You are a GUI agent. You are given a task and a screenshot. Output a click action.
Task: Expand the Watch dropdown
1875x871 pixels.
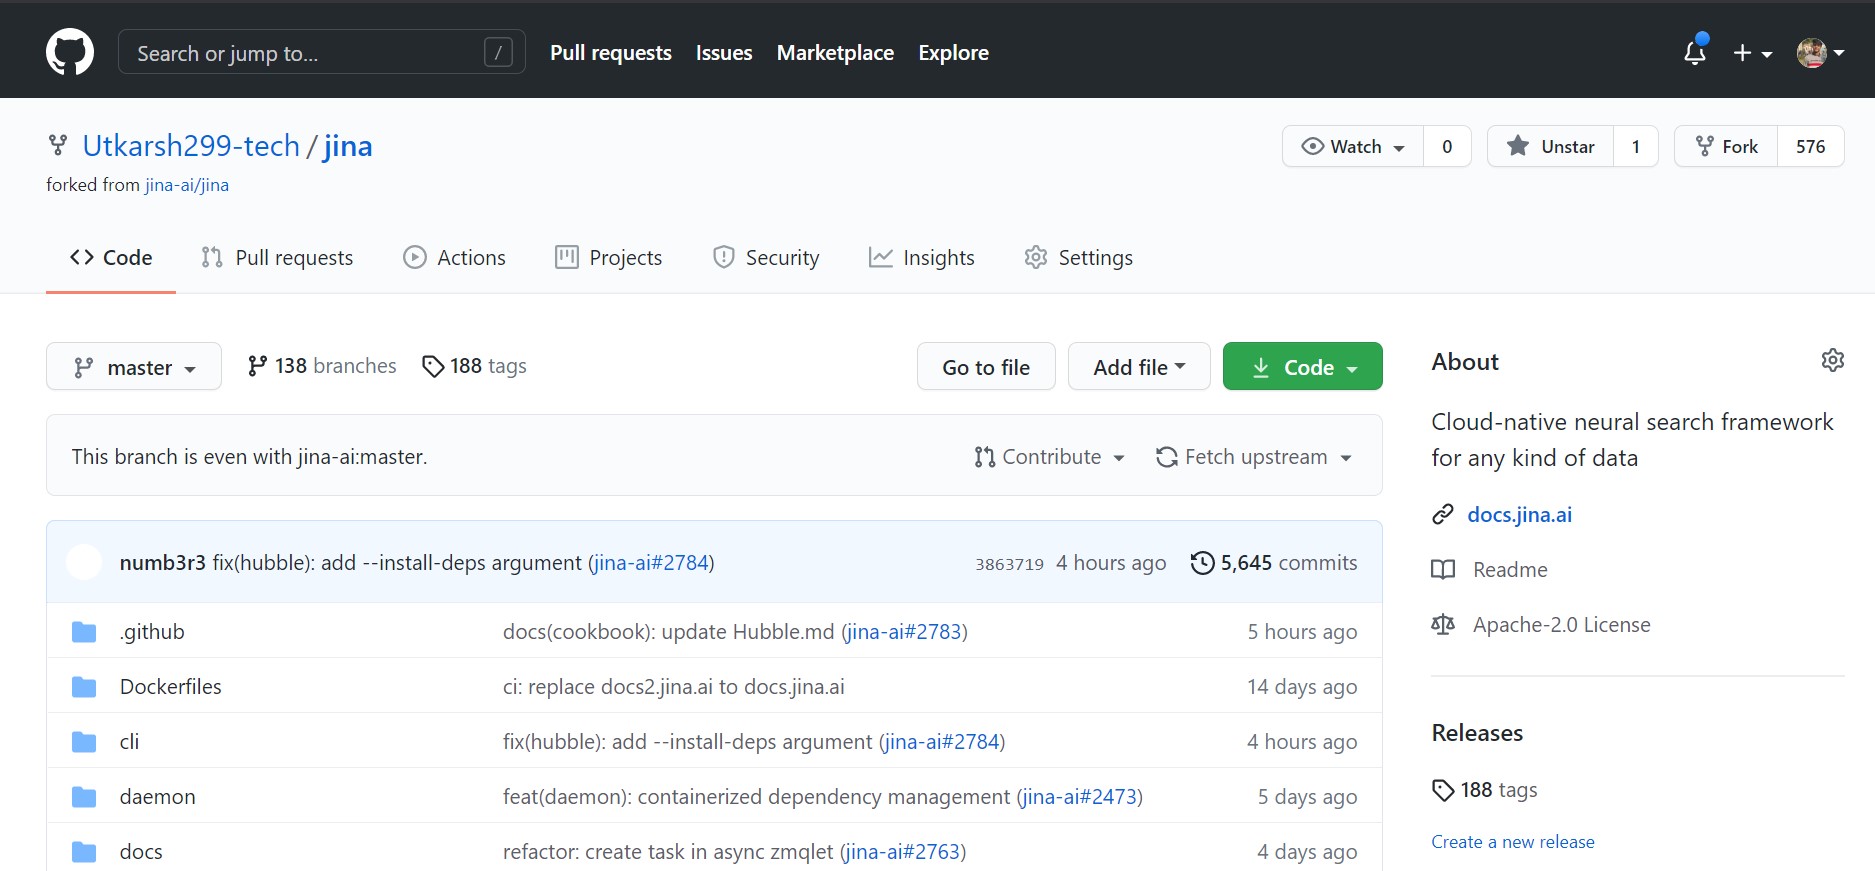tap(1353, 147)
